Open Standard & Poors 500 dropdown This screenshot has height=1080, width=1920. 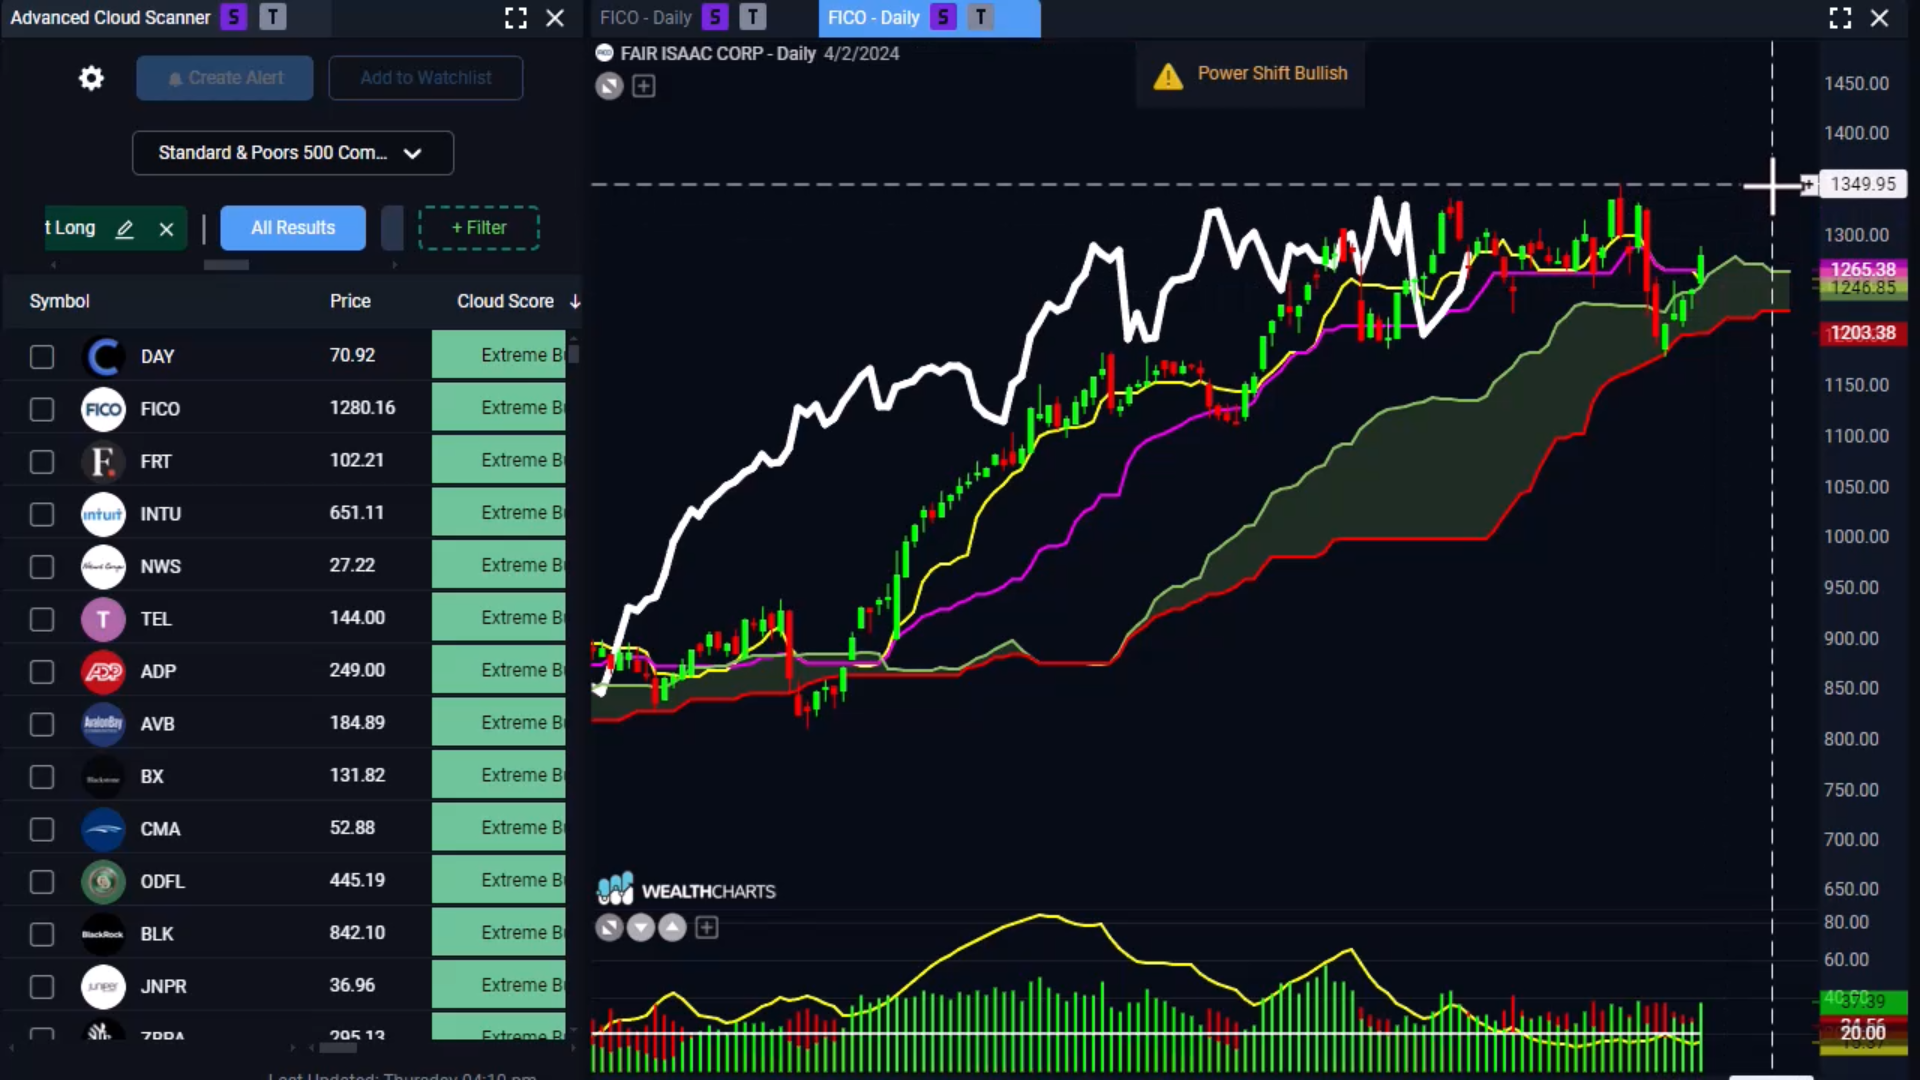click(293, 153)
